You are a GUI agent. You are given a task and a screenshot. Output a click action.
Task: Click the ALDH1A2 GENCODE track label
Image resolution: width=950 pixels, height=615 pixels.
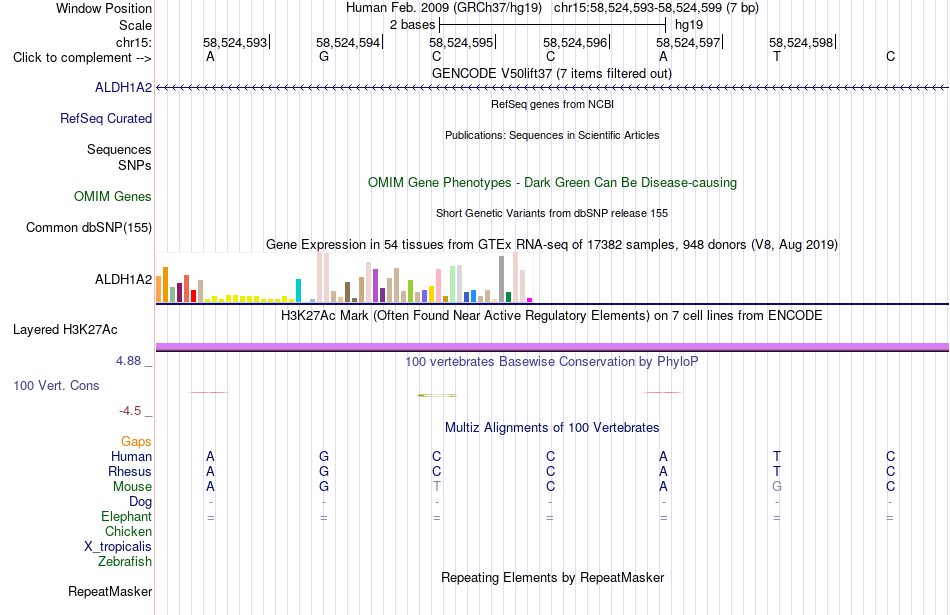[124, 88]
